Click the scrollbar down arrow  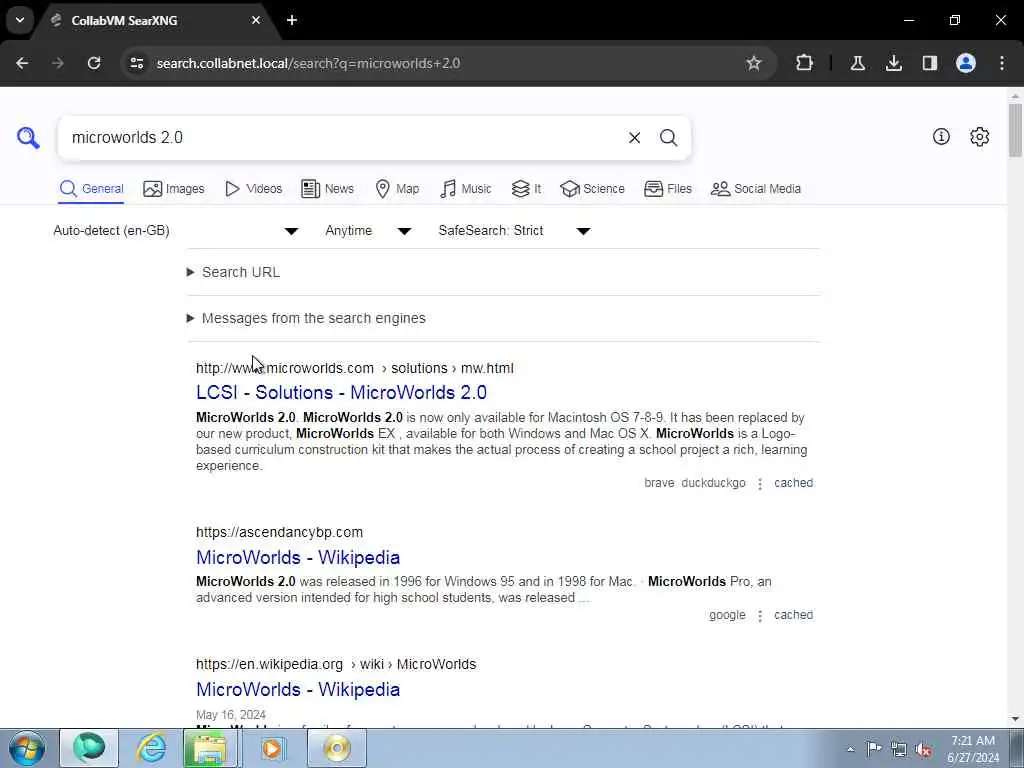[1015, 719]
